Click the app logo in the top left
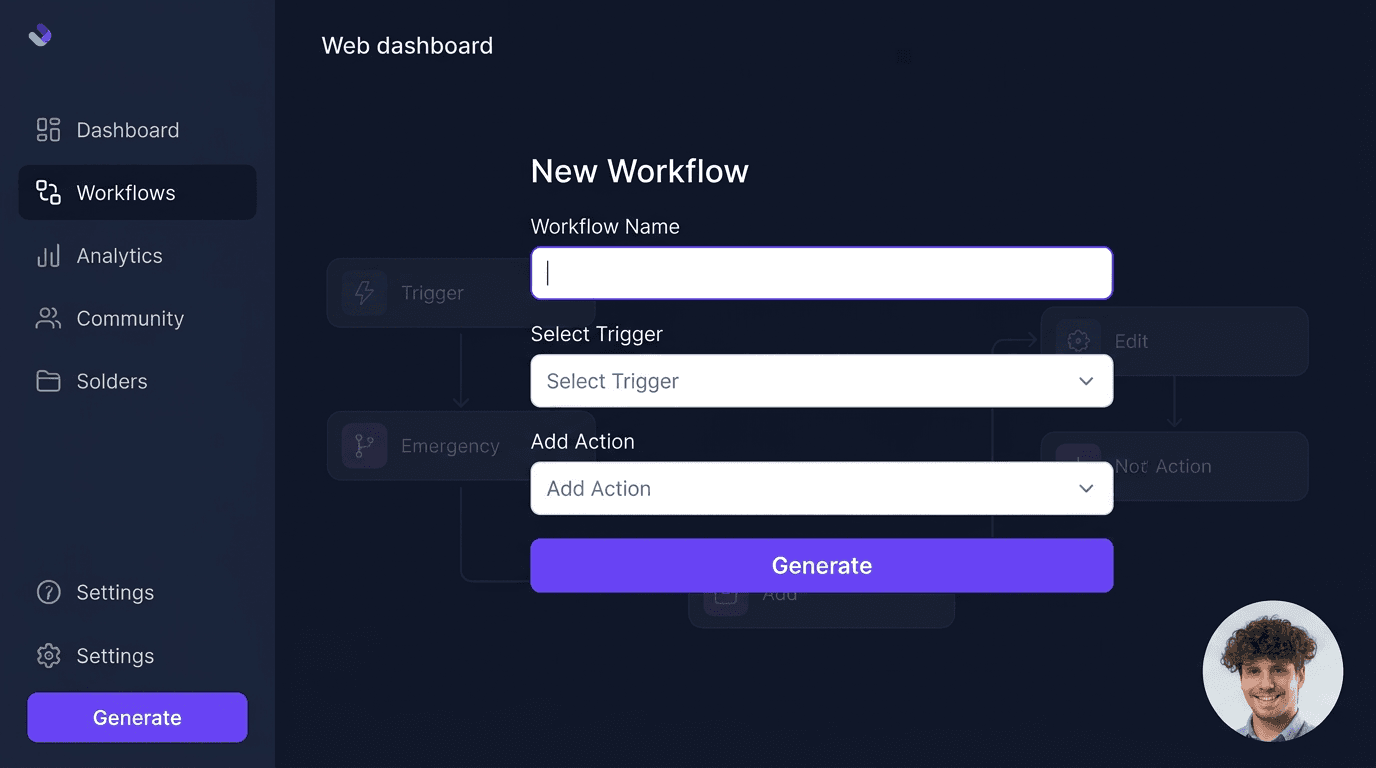The image size is (1376, 768). pos(38,36)
